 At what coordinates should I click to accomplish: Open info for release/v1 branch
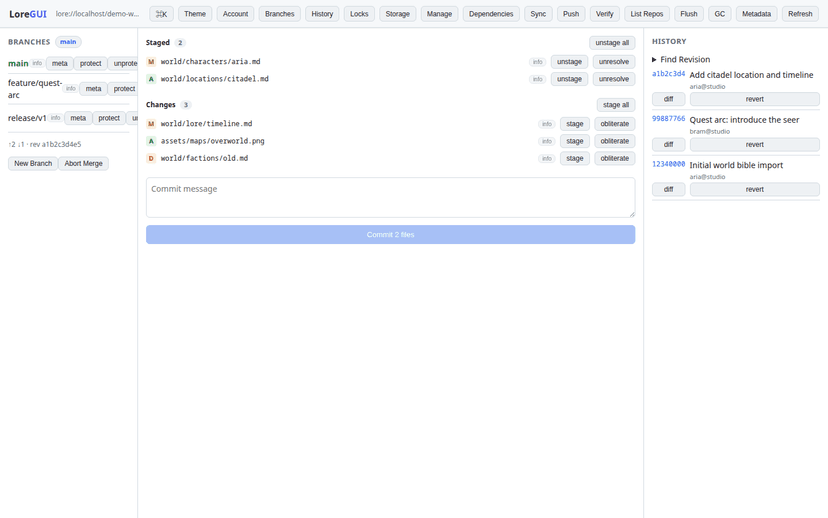[x=55, y=118]
